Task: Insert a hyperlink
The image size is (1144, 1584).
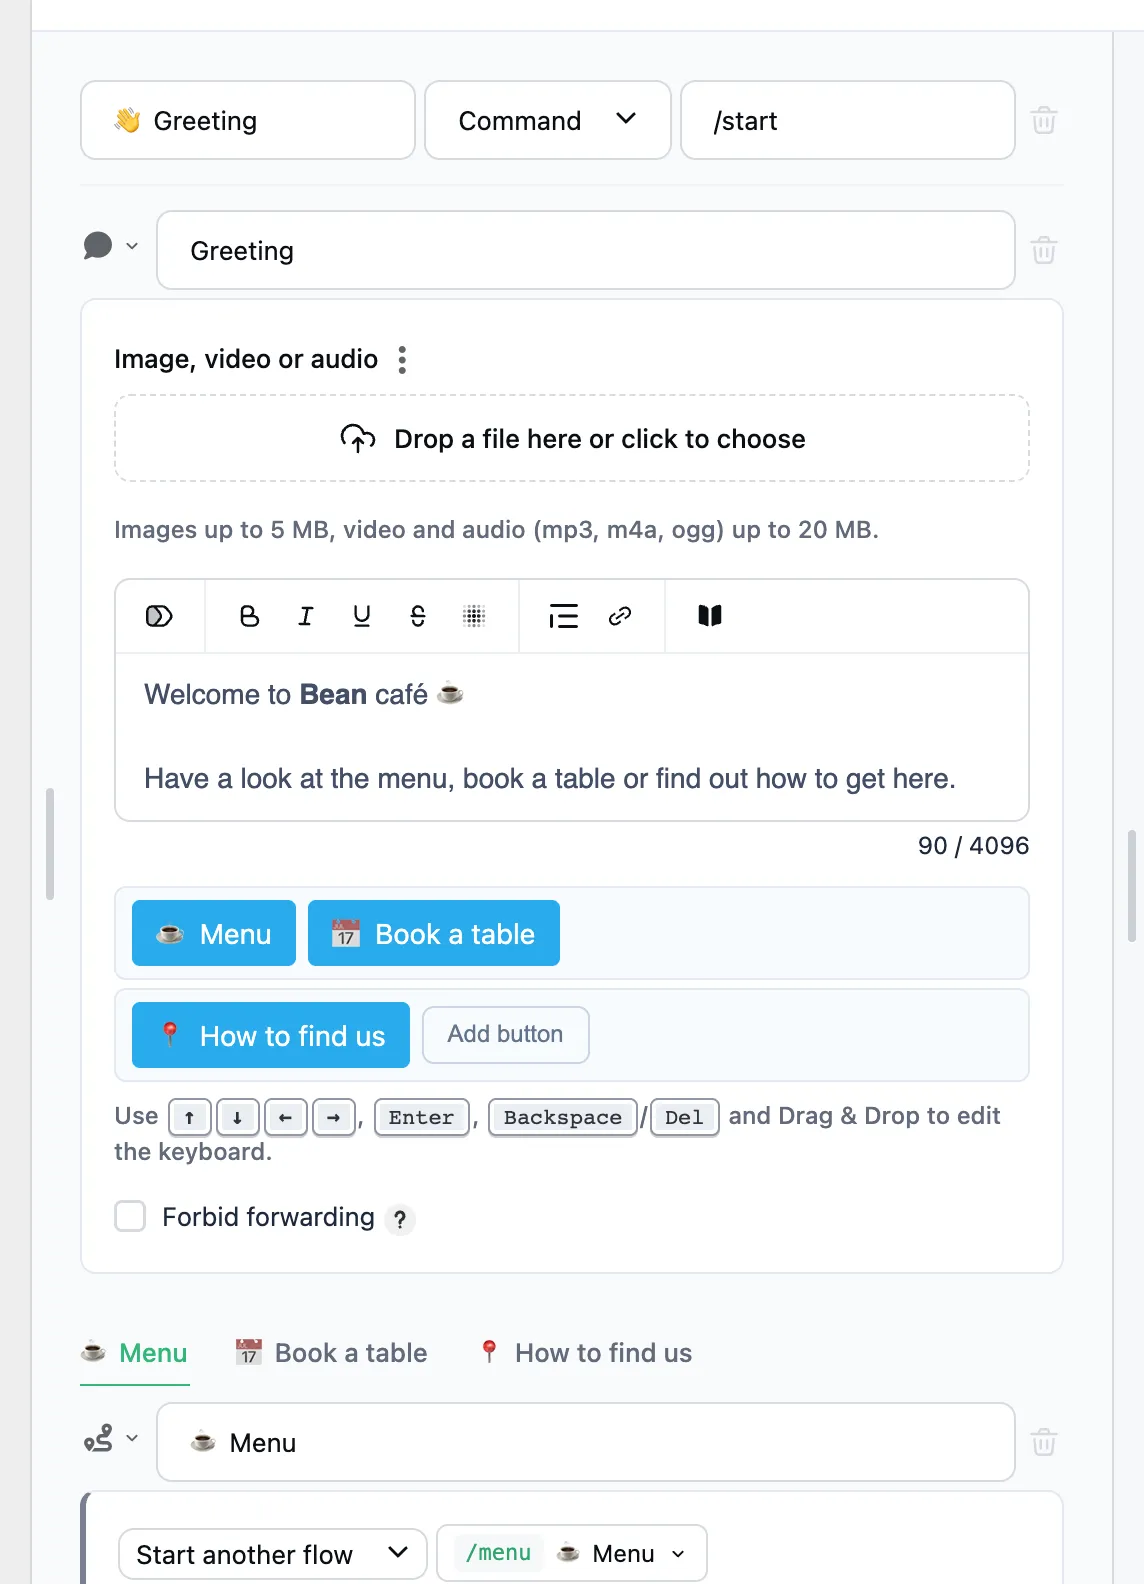Action: coord(620,616)
